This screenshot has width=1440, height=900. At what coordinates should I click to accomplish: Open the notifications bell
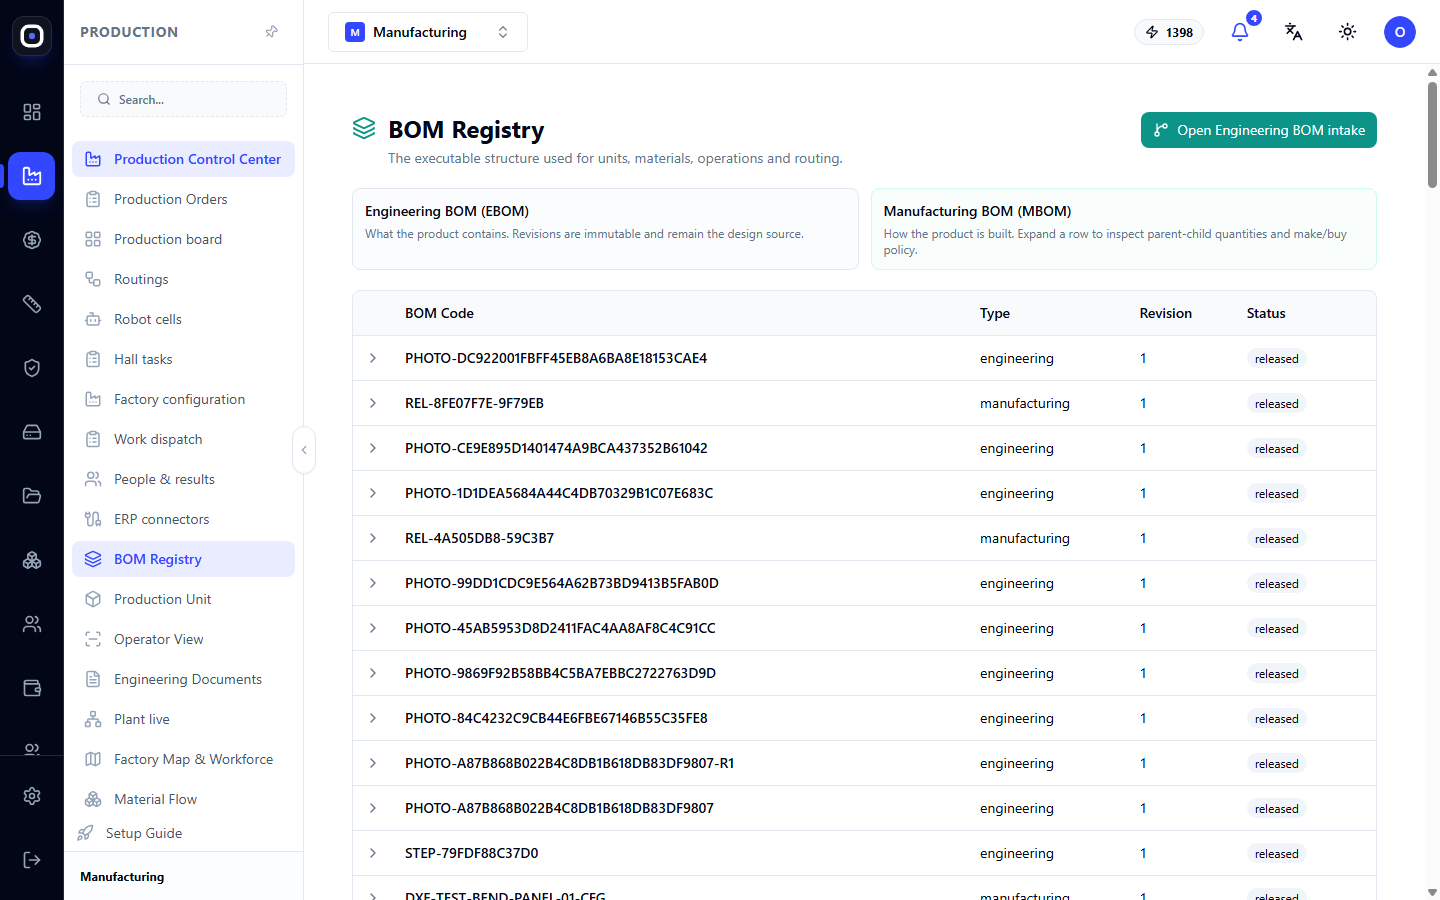[x=1240, y=32]
